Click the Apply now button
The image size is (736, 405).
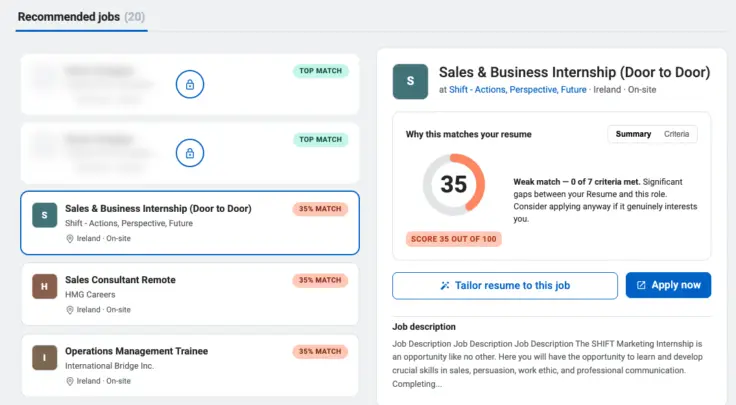pos(668,285)
